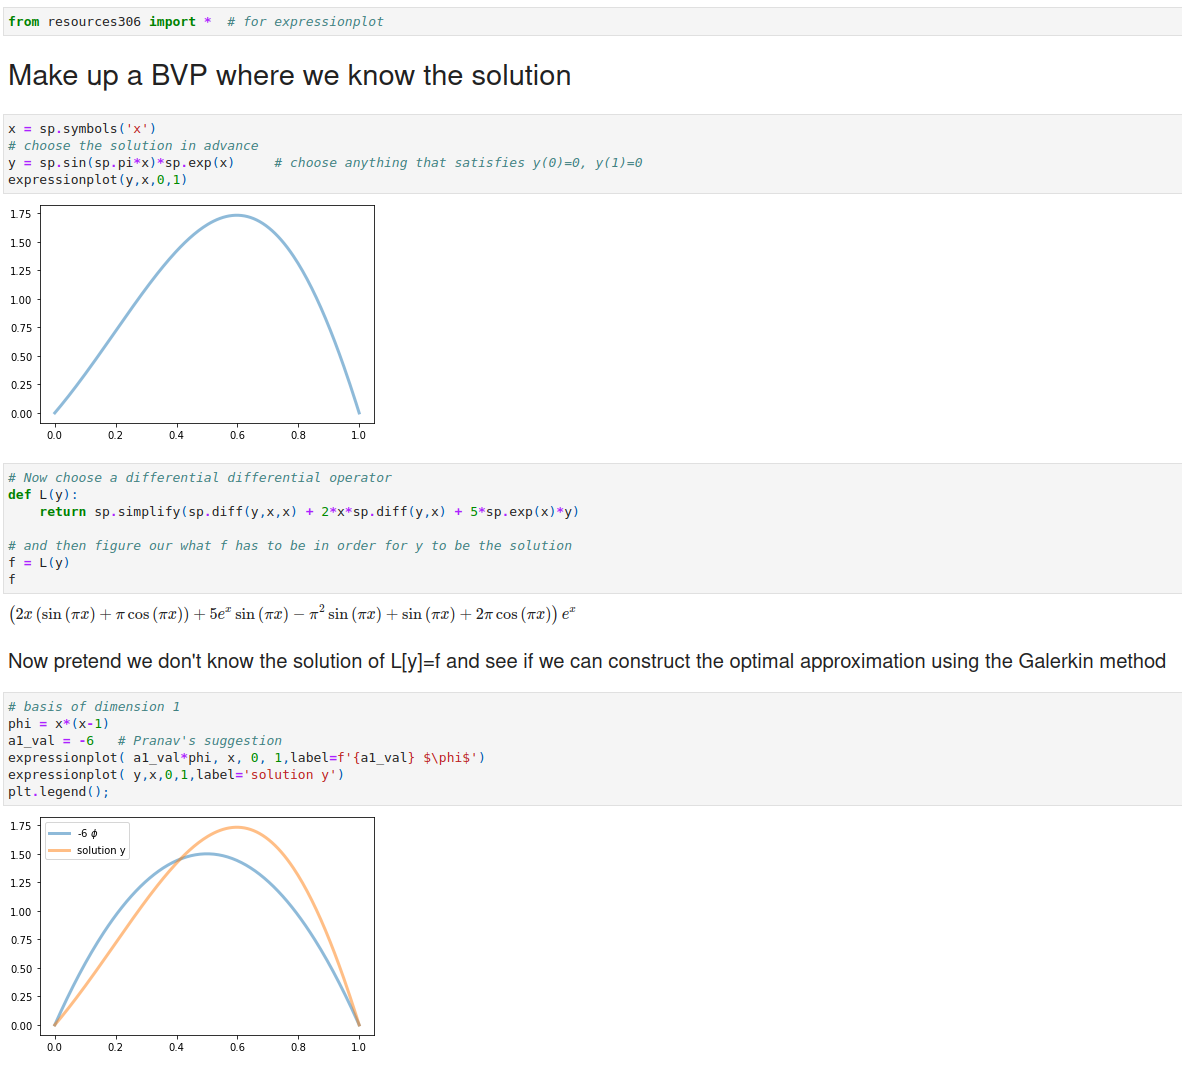Click the expressionplot(y,x,0,1) code line
Viewport: 1182px width, 1069px height.
pyautogui.click(x=98, y=180)
